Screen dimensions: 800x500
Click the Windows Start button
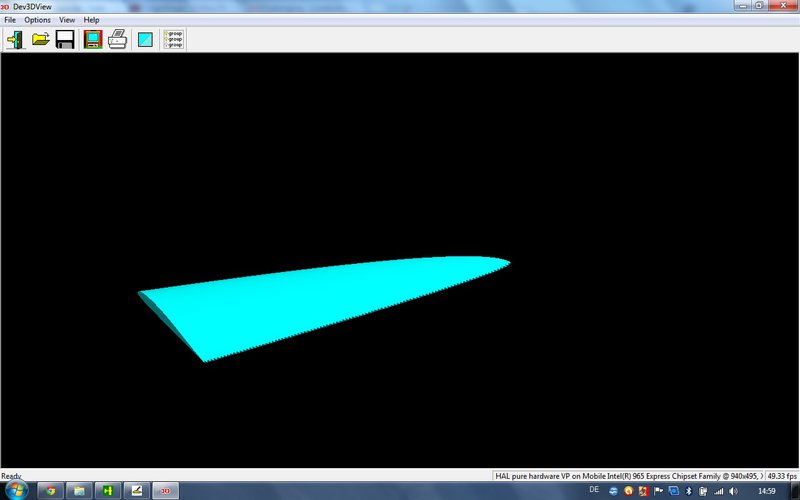(x=16, y=490)
